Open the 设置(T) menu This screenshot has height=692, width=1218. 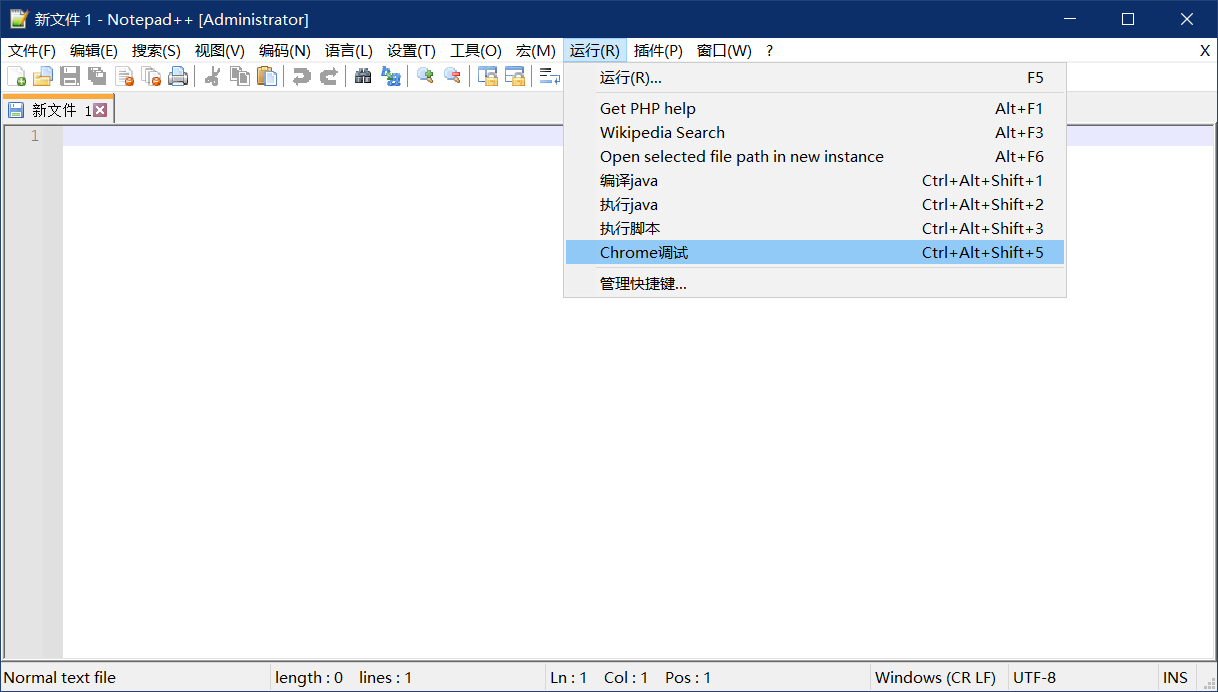point(411,51)
